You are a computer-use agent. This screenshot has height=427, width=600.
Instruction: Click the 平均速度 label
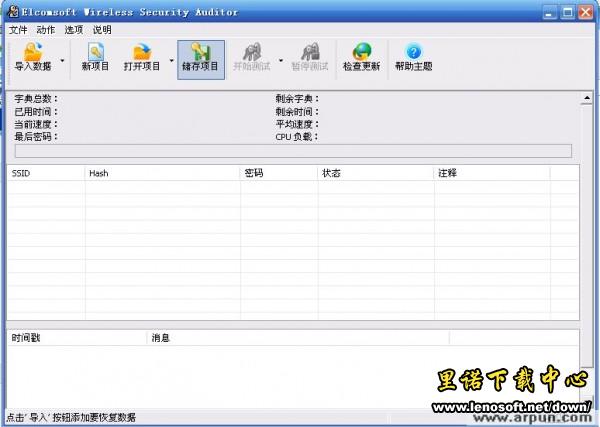(297, 124)
